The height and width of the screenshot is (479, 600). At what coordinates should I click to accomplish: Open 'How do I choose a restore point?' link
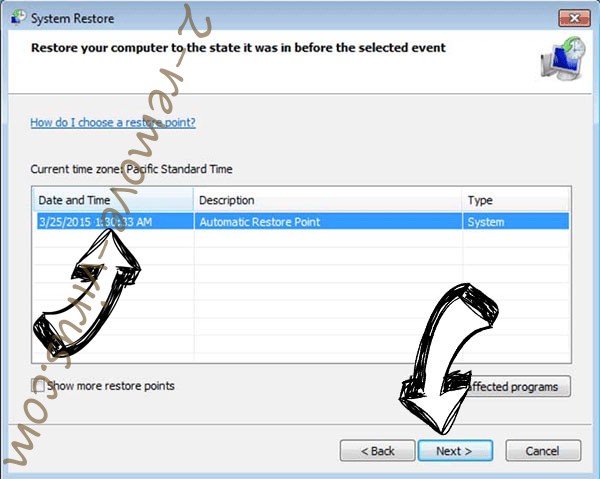point(113,122)
